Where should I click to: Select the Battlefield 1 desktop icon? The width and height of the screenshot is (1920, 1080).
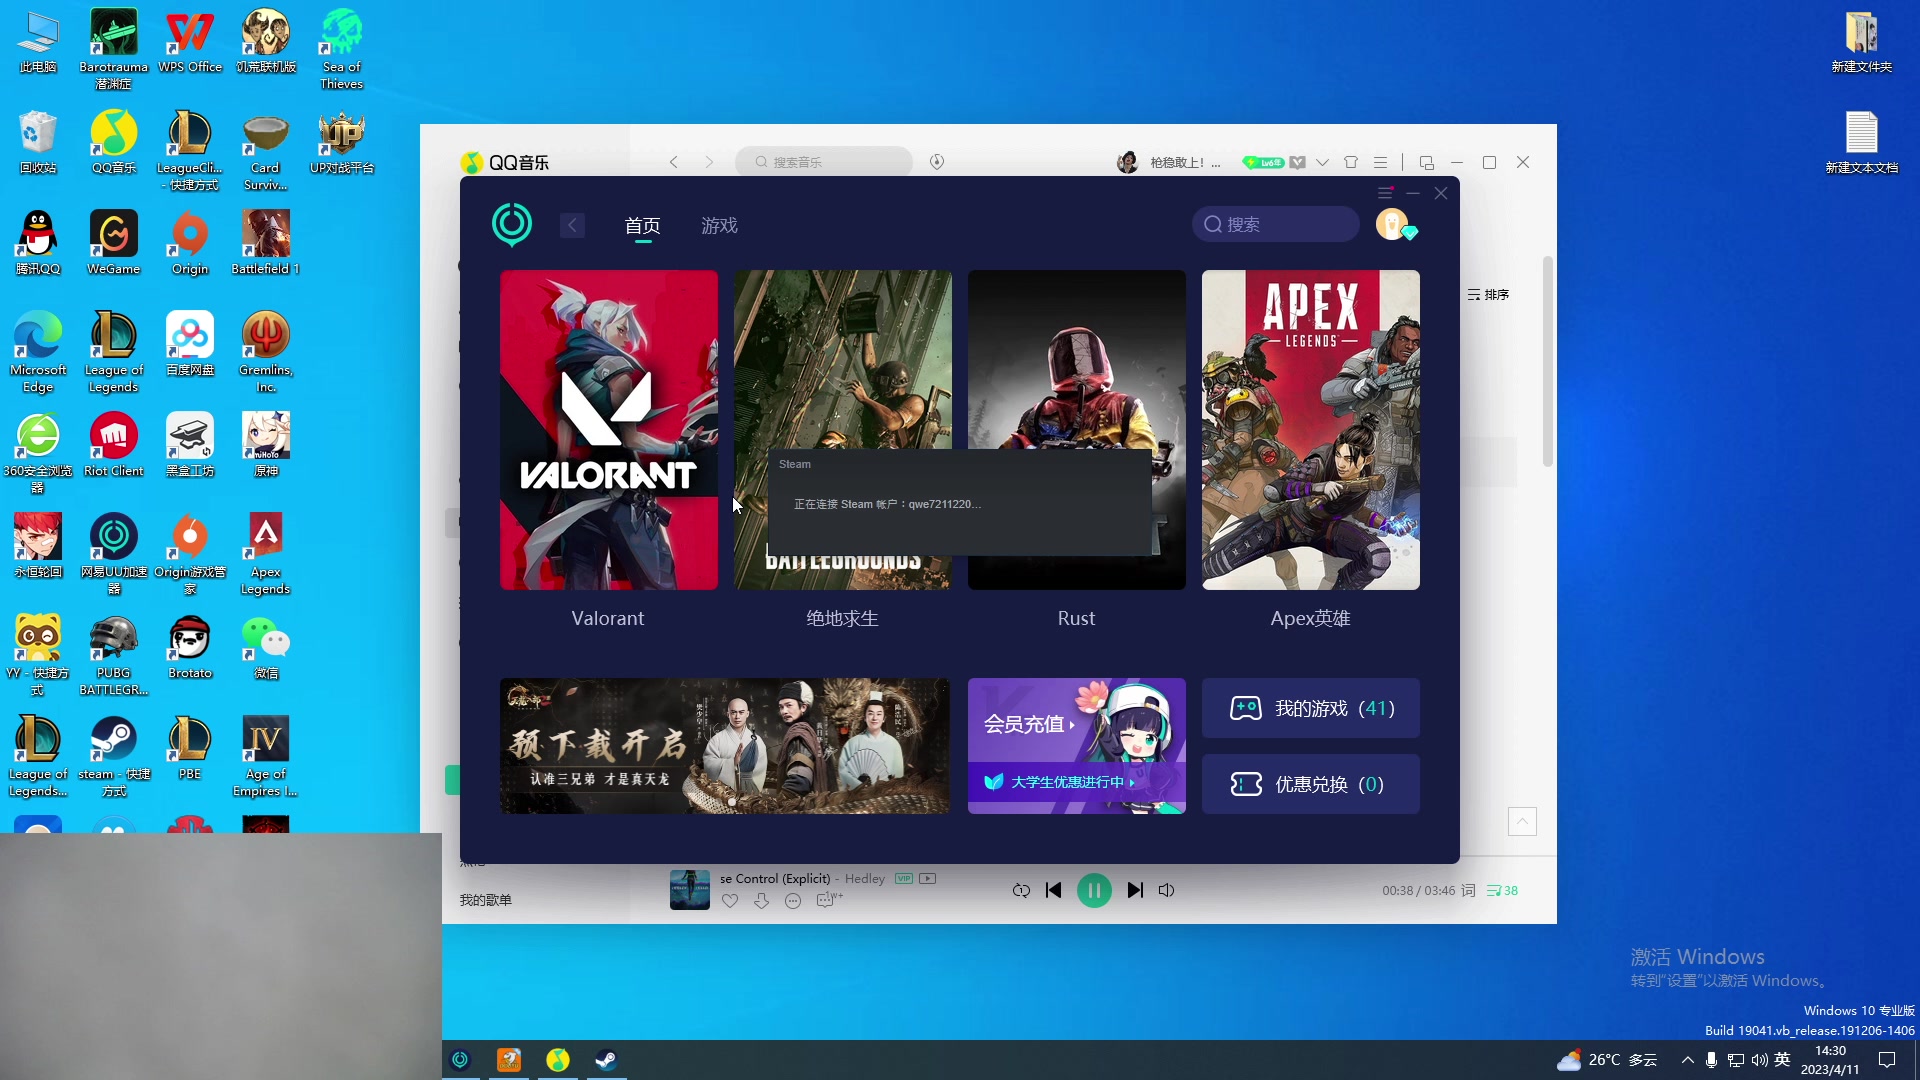(266, 243)
